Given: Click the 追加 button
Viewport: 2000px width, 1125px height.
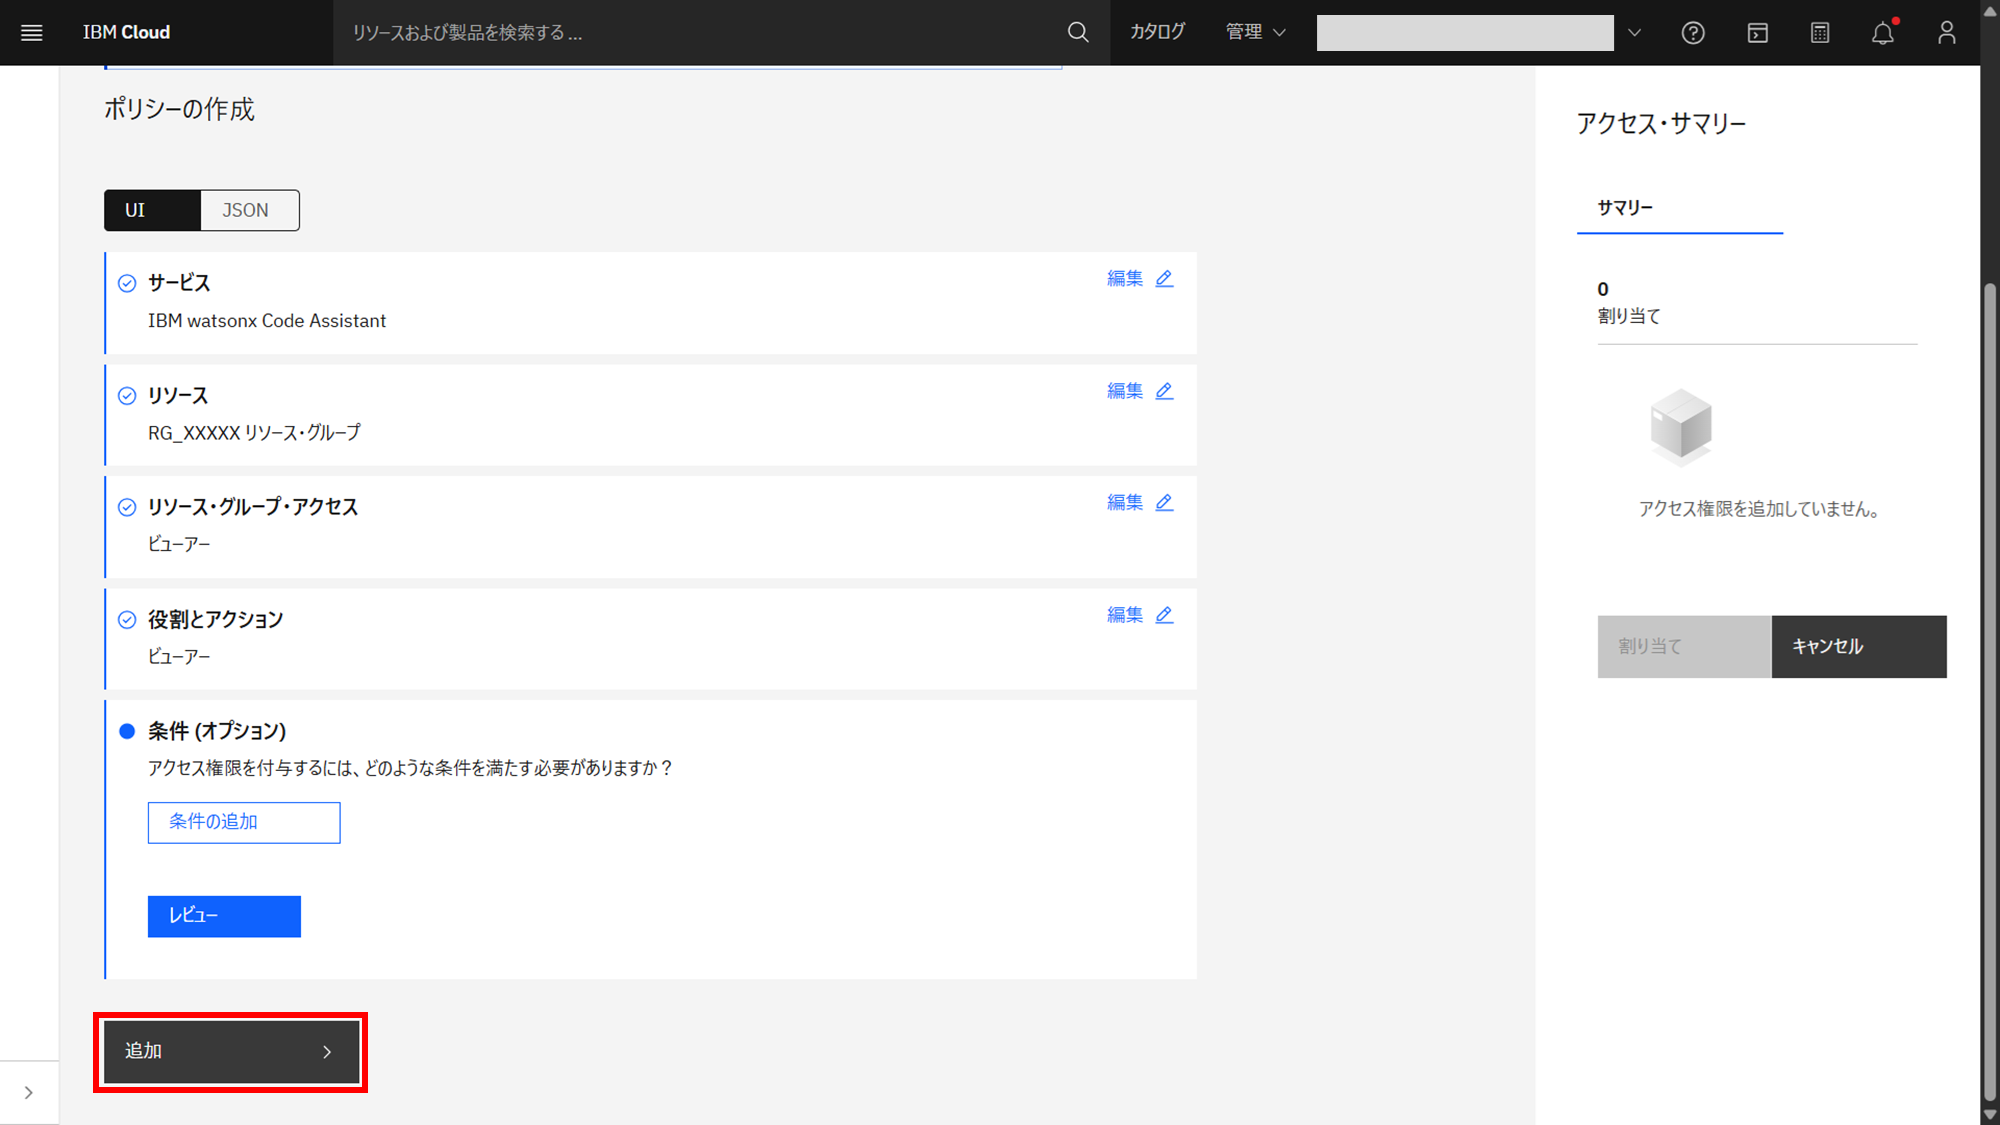Looking at the screenshot, I should pos(231,1052).
